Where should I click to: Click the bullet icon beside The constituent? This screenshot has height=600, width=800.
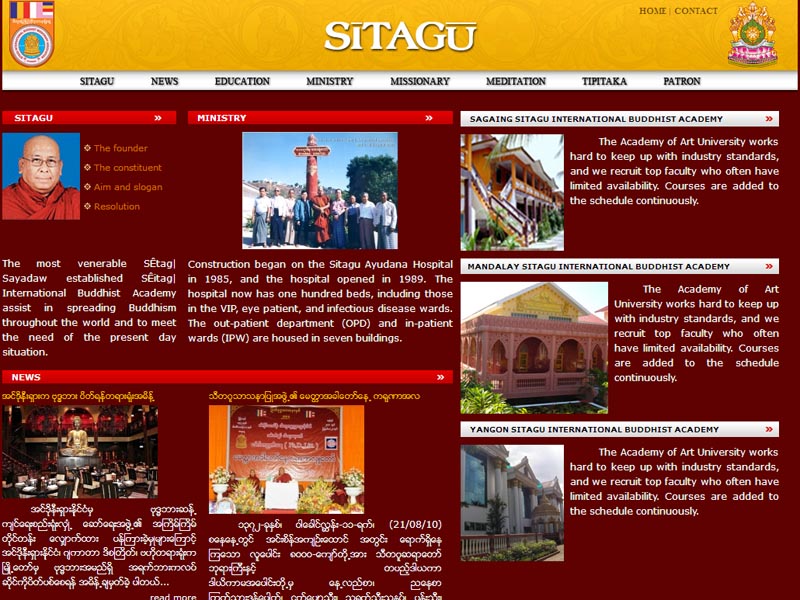click(87, 167)
